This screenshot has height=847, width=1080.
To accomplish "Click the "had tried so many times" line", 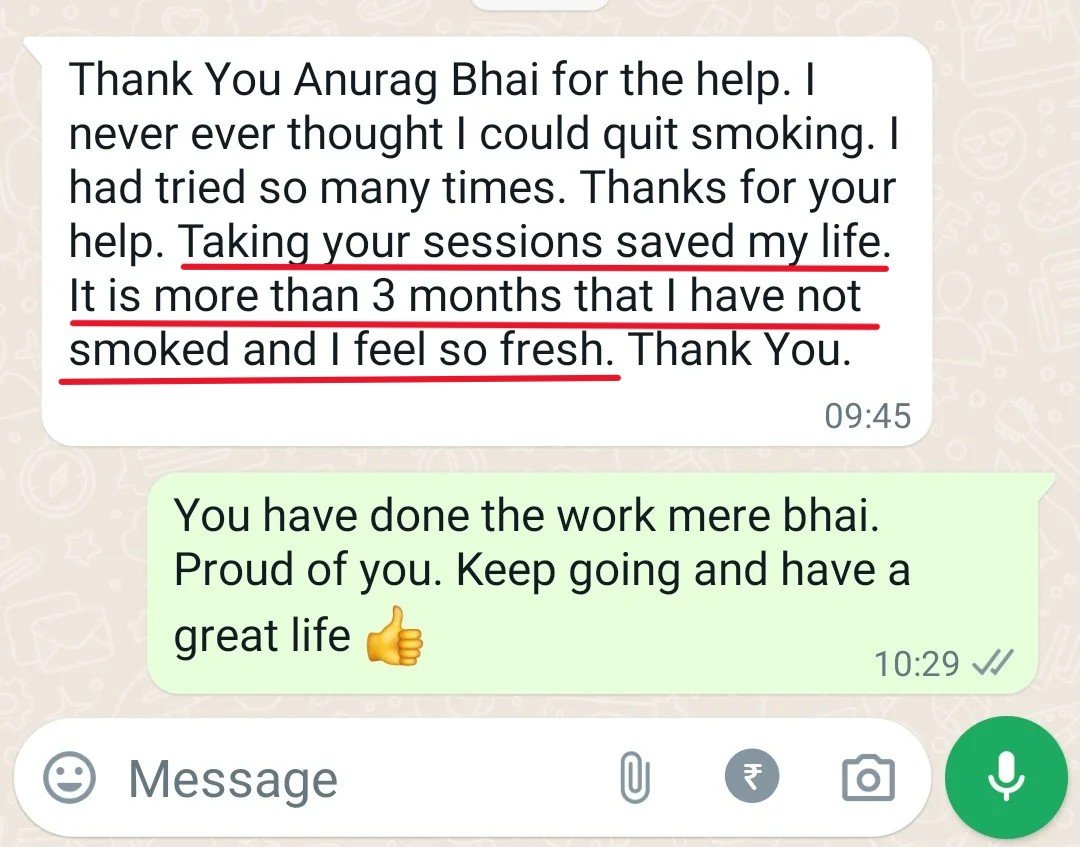I will point(312,187).
